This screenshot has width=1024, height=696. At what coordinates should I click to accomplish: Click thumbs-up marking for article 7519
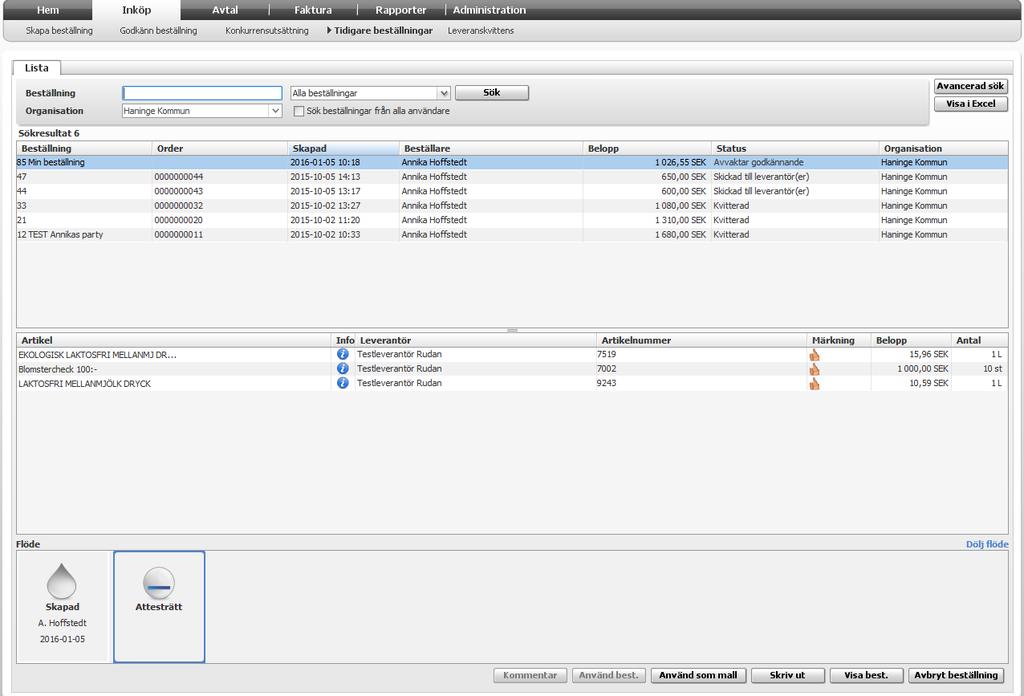click(814, 355)
